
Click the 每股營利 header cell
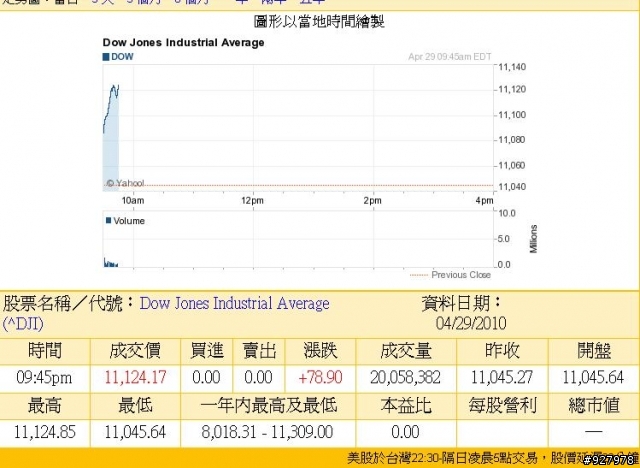tap(502, 406)
